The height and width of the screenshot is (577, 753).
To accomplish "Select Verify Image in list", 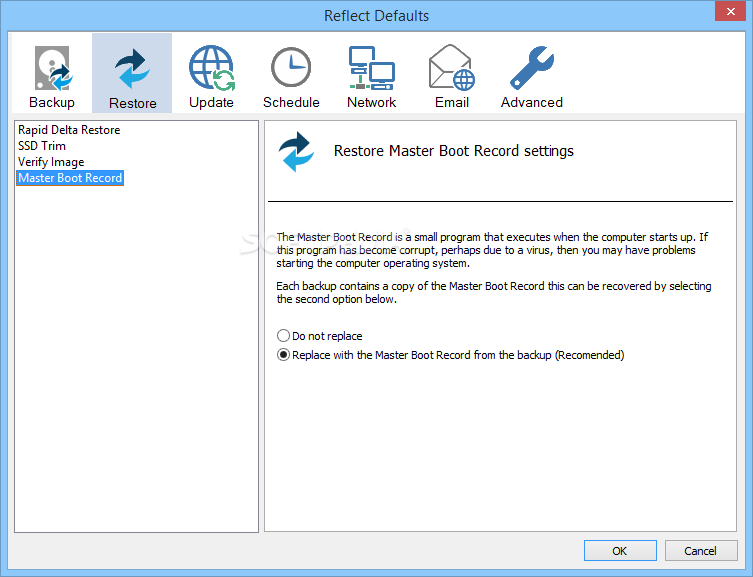I will 51,162.
